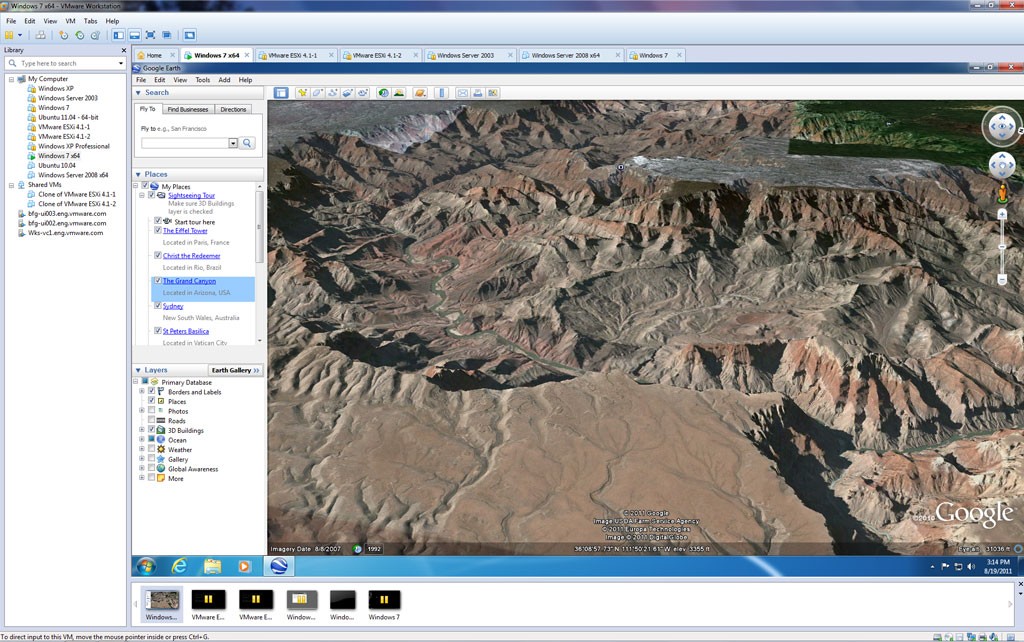Screen dimensions: 1024x642
Task: Collapse the Shared VMs tree node
Action: pyautogui.click(x=11, y=185)
